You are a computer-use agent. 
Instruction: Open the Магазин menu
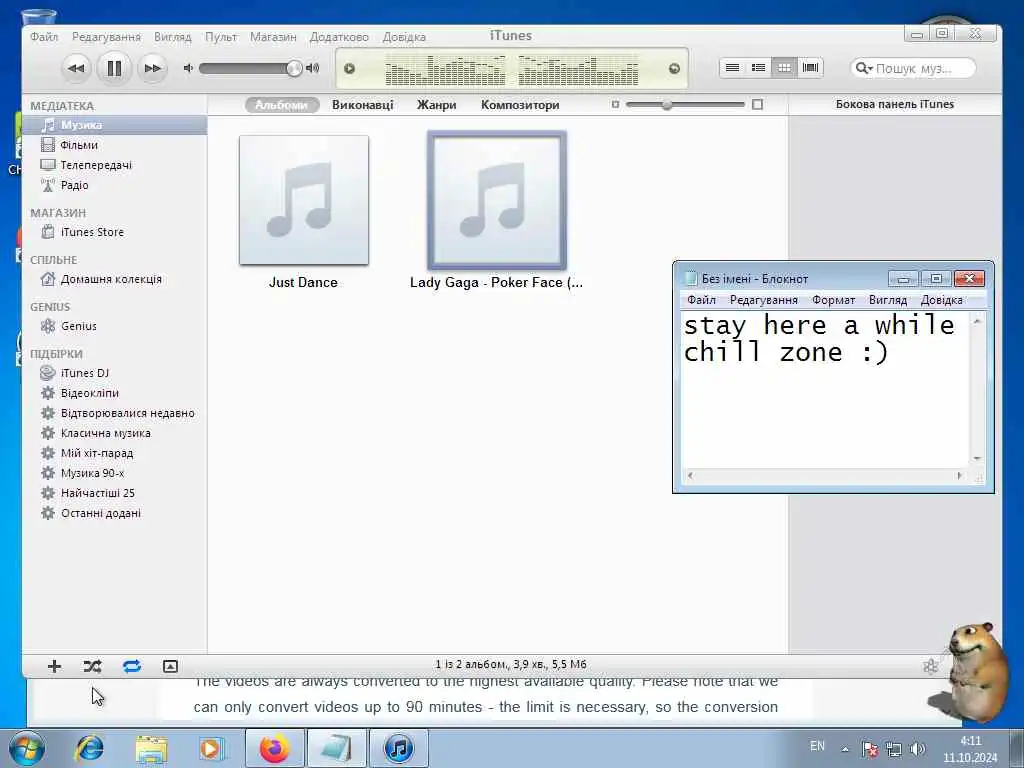273,37
